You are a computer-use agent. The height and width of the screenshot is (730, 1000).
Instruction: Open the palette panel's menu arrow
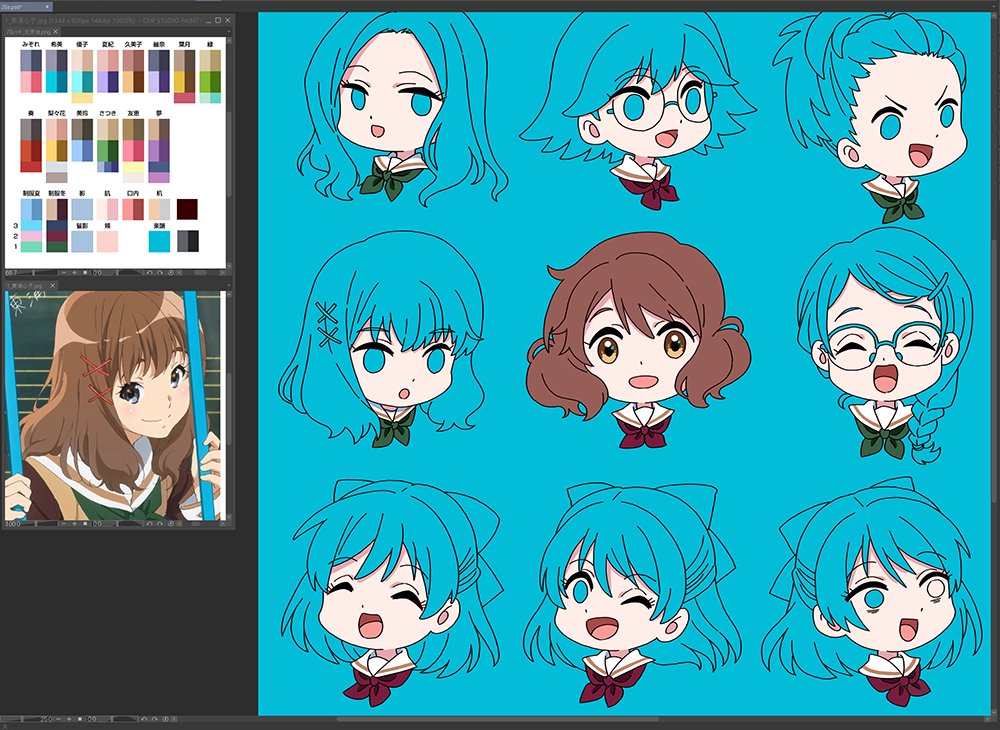coord(230,31)
